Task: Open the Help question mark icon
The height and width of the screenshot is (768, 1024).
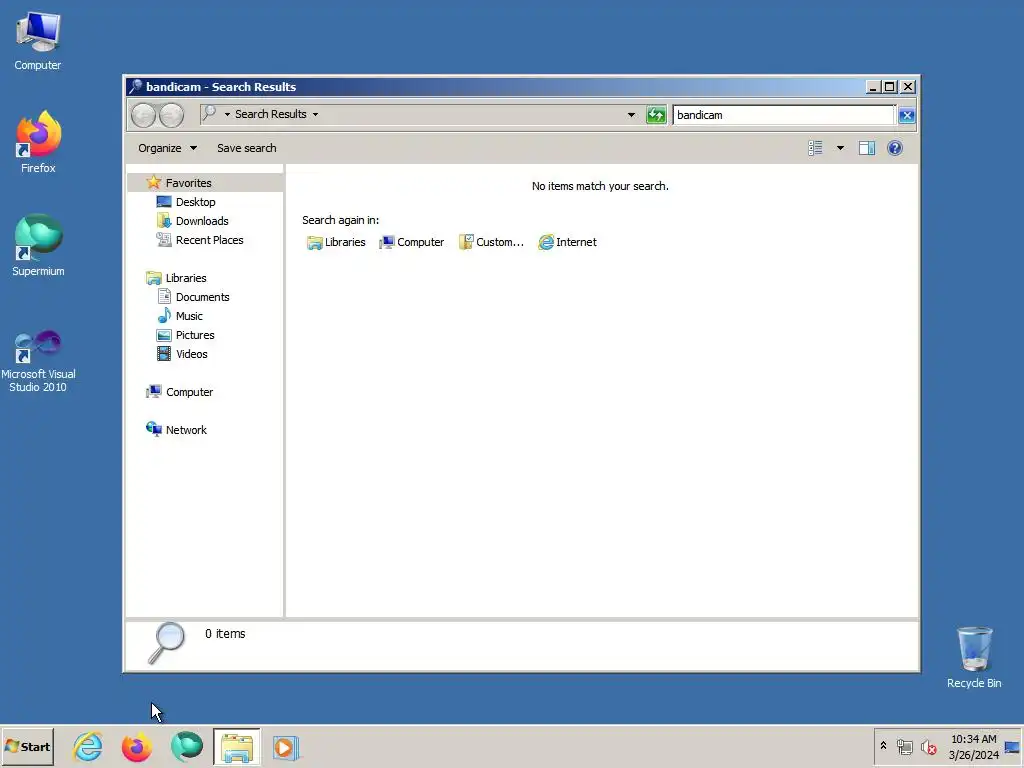Action: coord(895,148)
